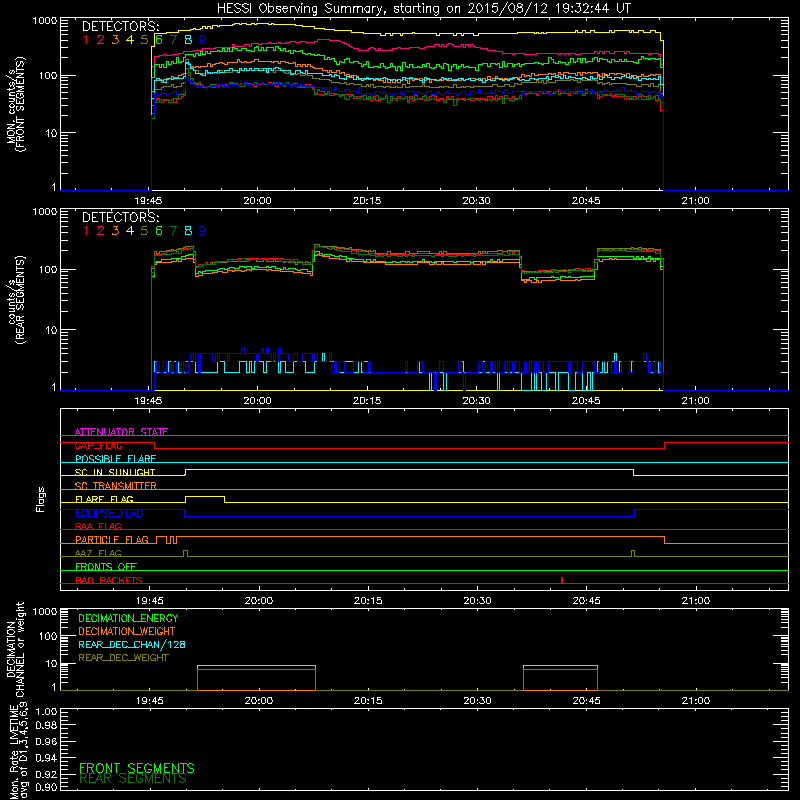This screenshot has width=800, height=800.
Task: Click REAR SEGMENTS label in livetime plot
Action: click(133, 779)
